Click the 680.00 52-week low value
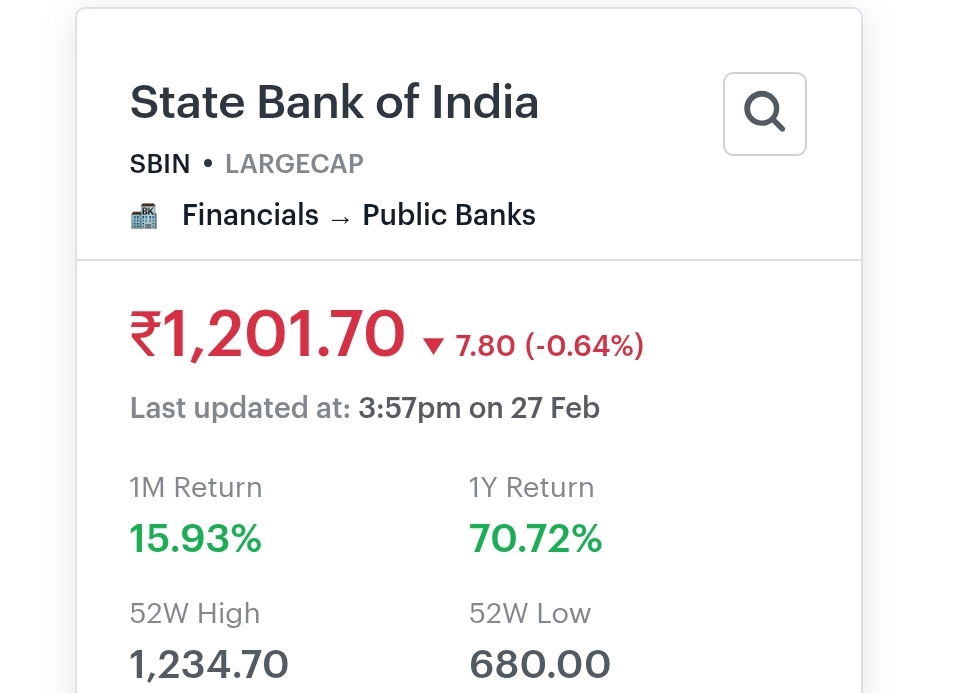 click(x=539, y=663)
